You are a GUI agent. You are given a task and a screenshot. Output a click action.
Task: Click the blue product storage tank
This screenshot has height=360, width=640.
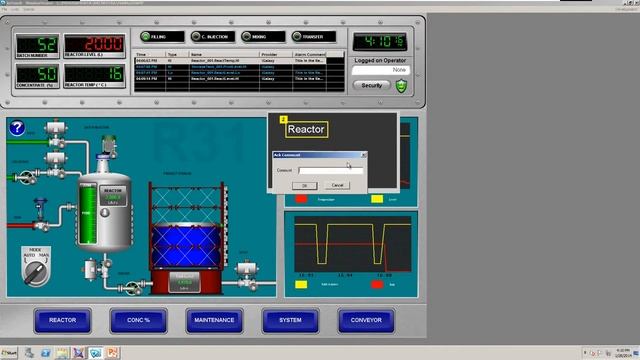point(186,246)
